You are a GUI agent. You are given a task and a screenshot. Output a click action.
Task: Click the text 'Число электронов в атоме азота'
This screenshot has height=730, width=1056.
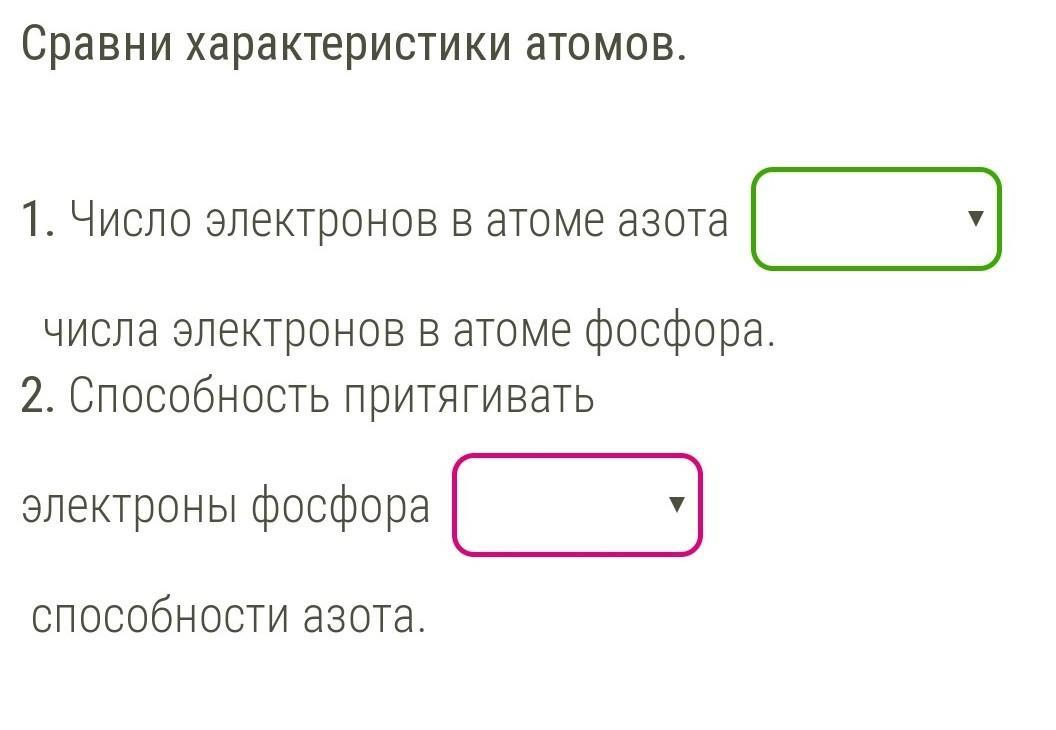click(399, 220)
